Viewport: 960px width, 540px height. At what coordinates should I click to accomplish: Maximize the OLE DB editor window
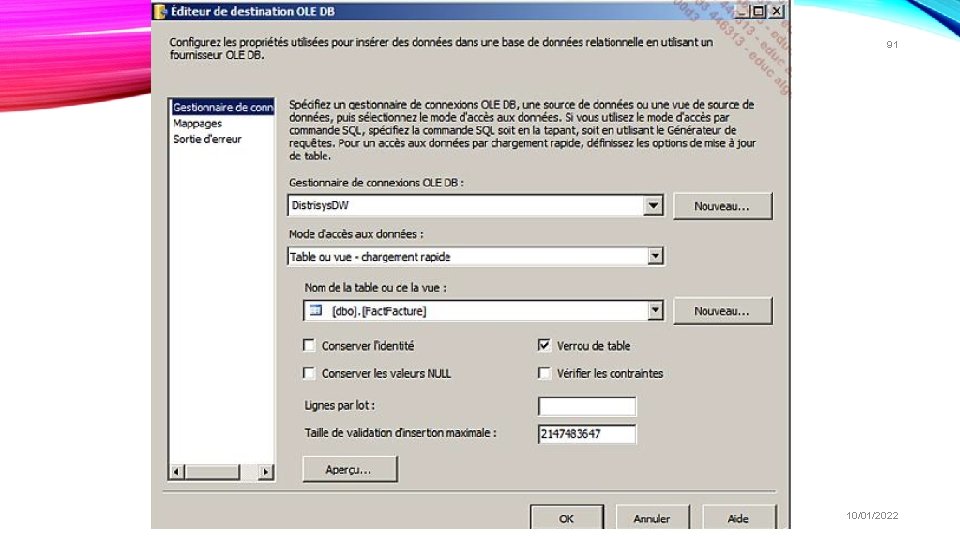[x=759, y=12]
